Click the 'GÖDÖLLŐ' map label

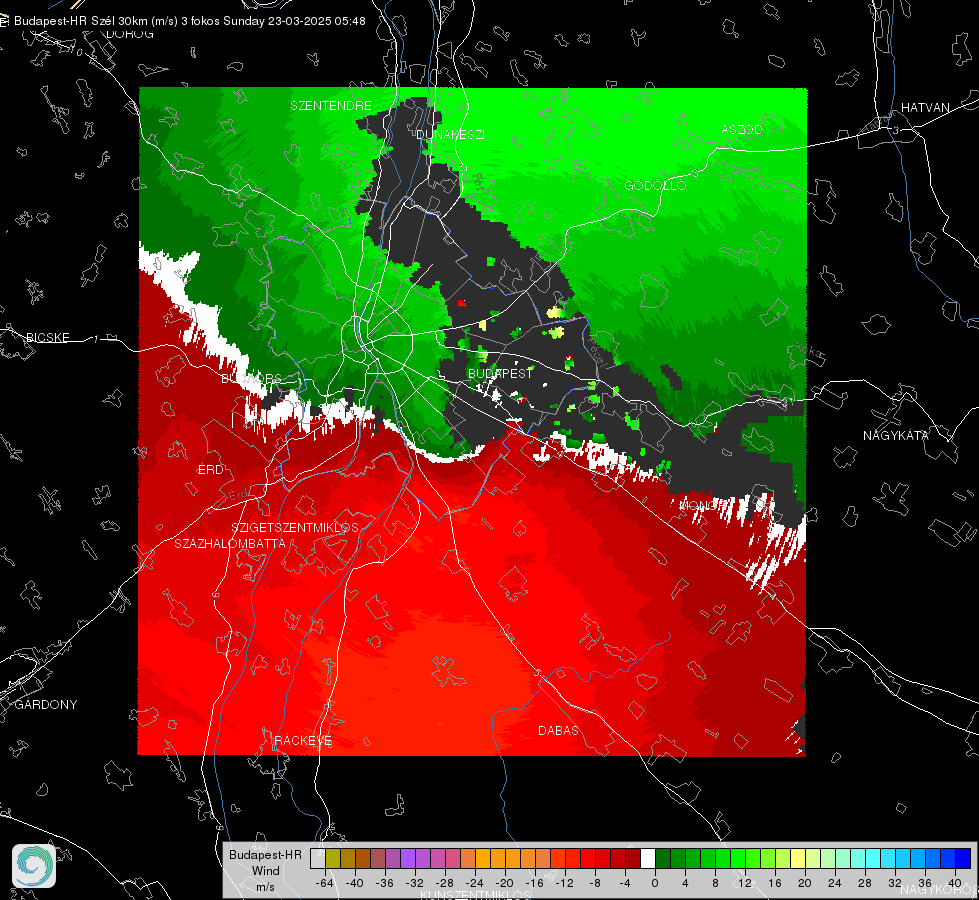coord(655,185)
